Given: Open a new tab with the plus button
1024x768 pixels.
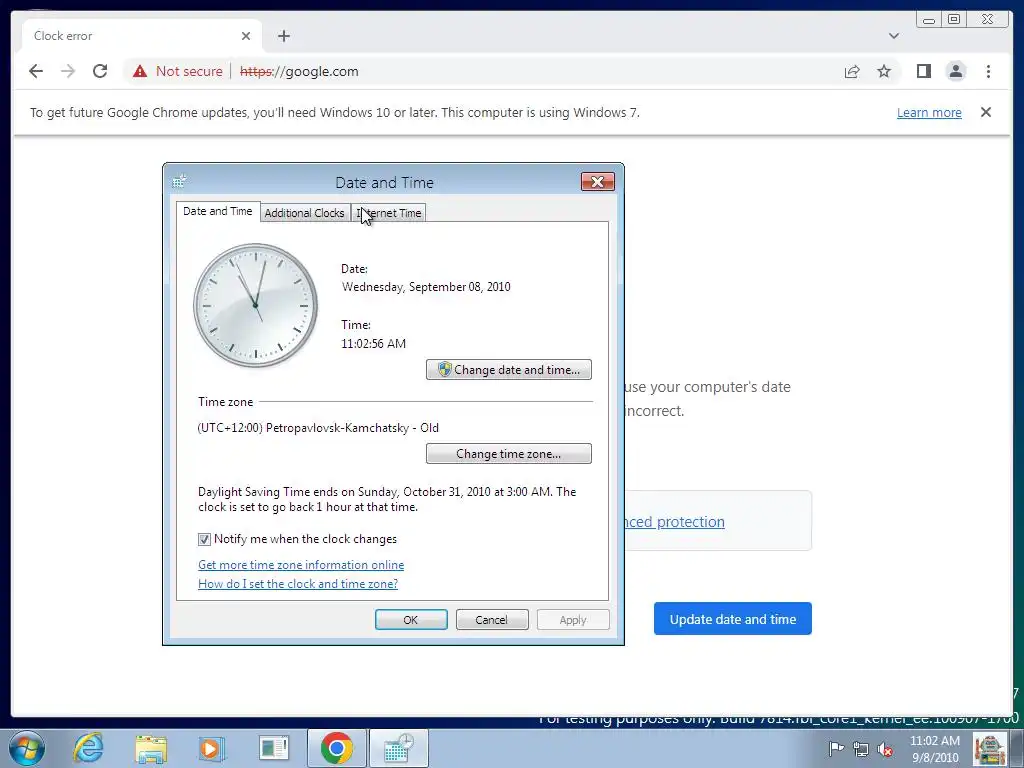Looking at the screenshot, I should [x=283, y=36].
